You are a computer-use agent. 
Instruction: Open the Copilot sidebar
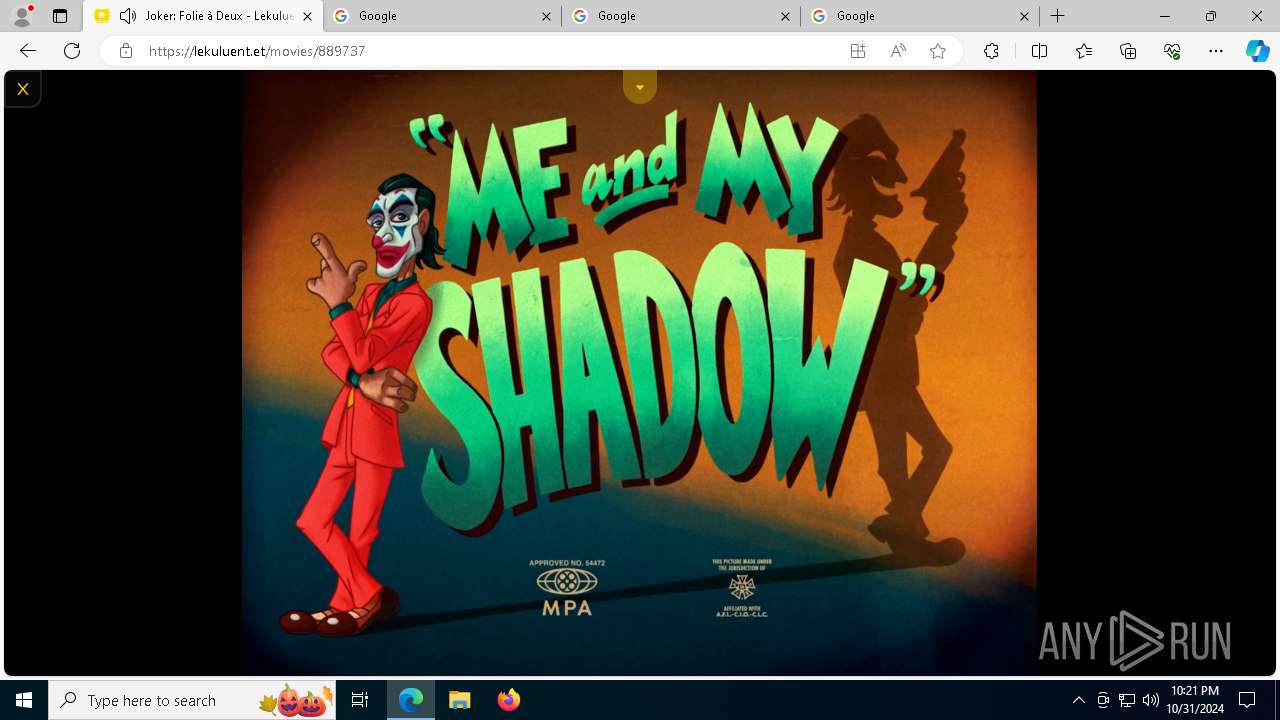(1258, 51)
